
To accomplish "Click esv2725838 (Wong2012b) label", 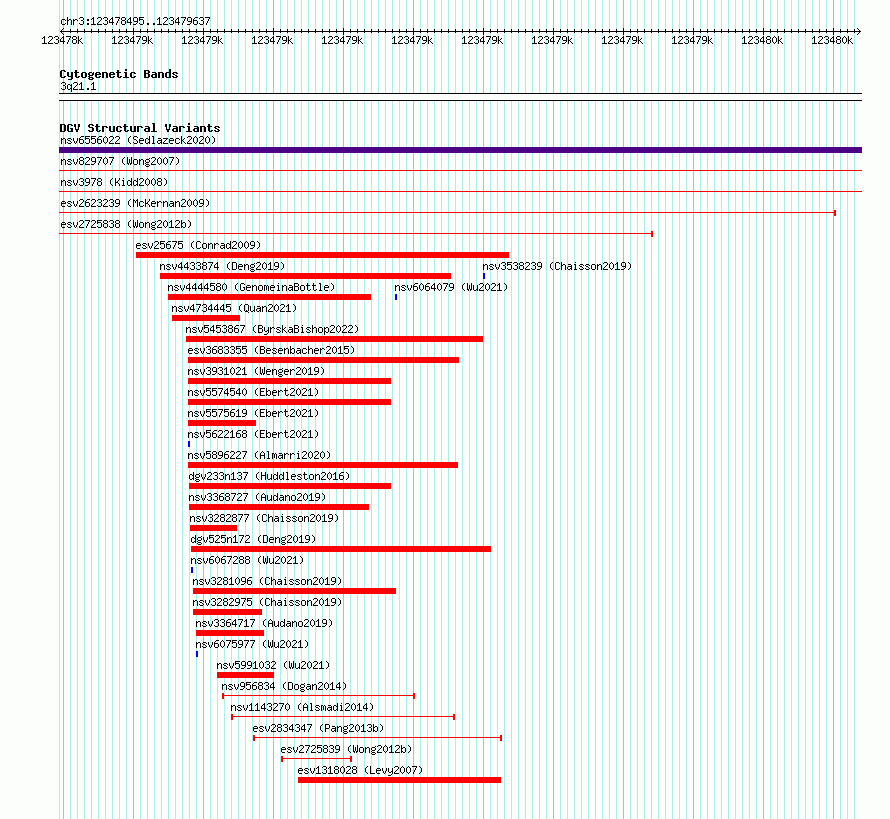I will [126, 224].
